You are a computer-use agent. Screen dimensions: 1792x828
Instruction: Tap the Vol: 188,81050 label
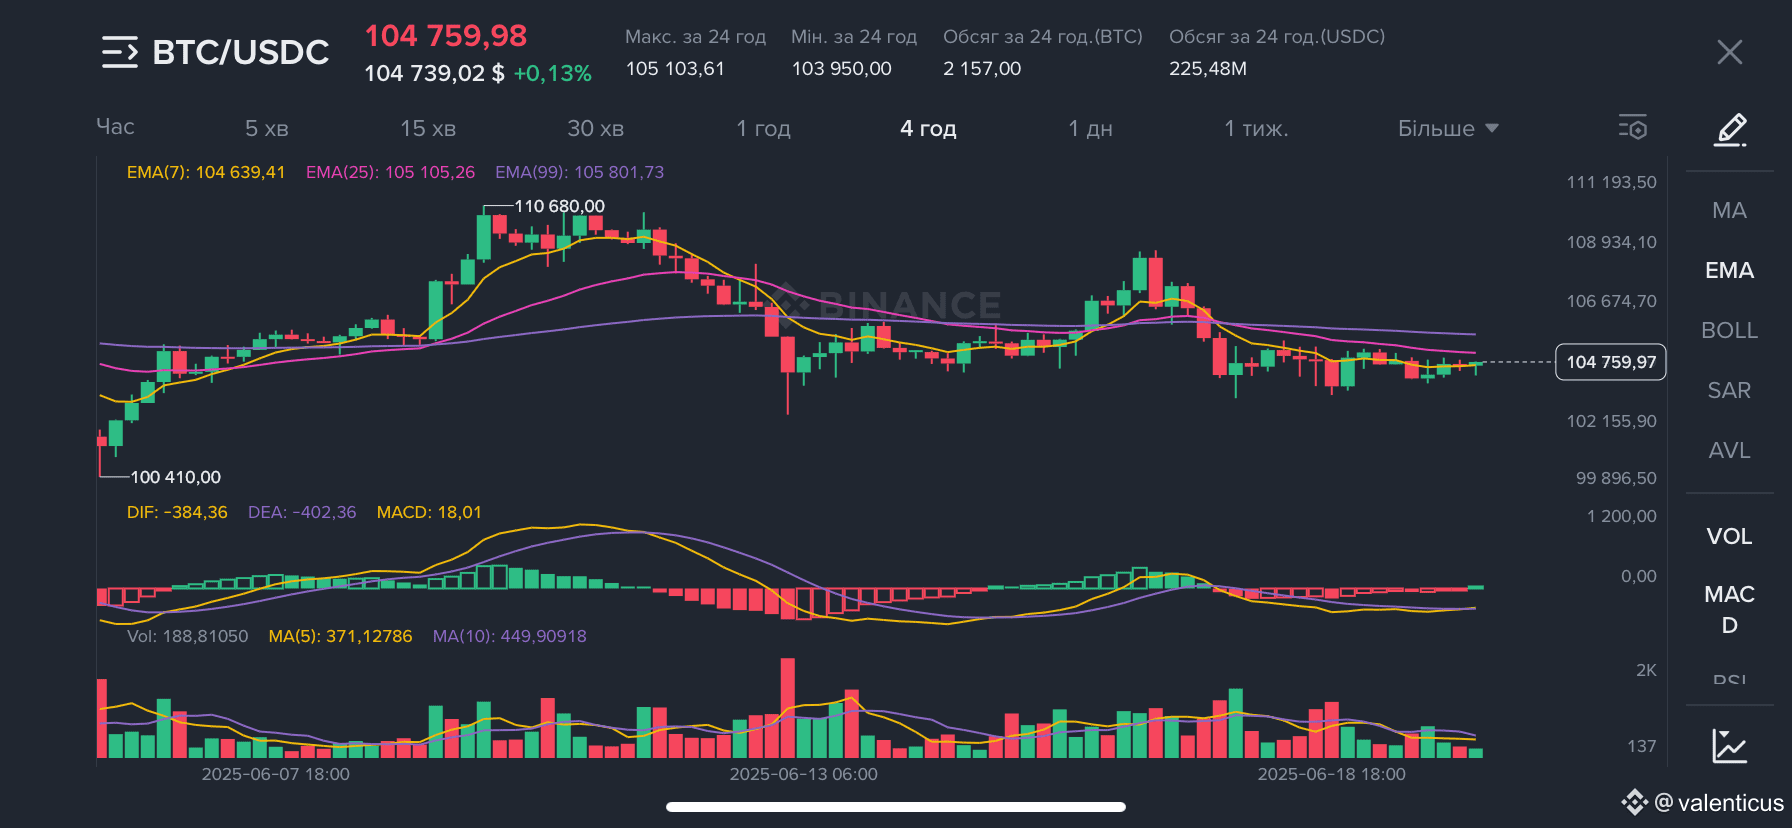(187, 636)
